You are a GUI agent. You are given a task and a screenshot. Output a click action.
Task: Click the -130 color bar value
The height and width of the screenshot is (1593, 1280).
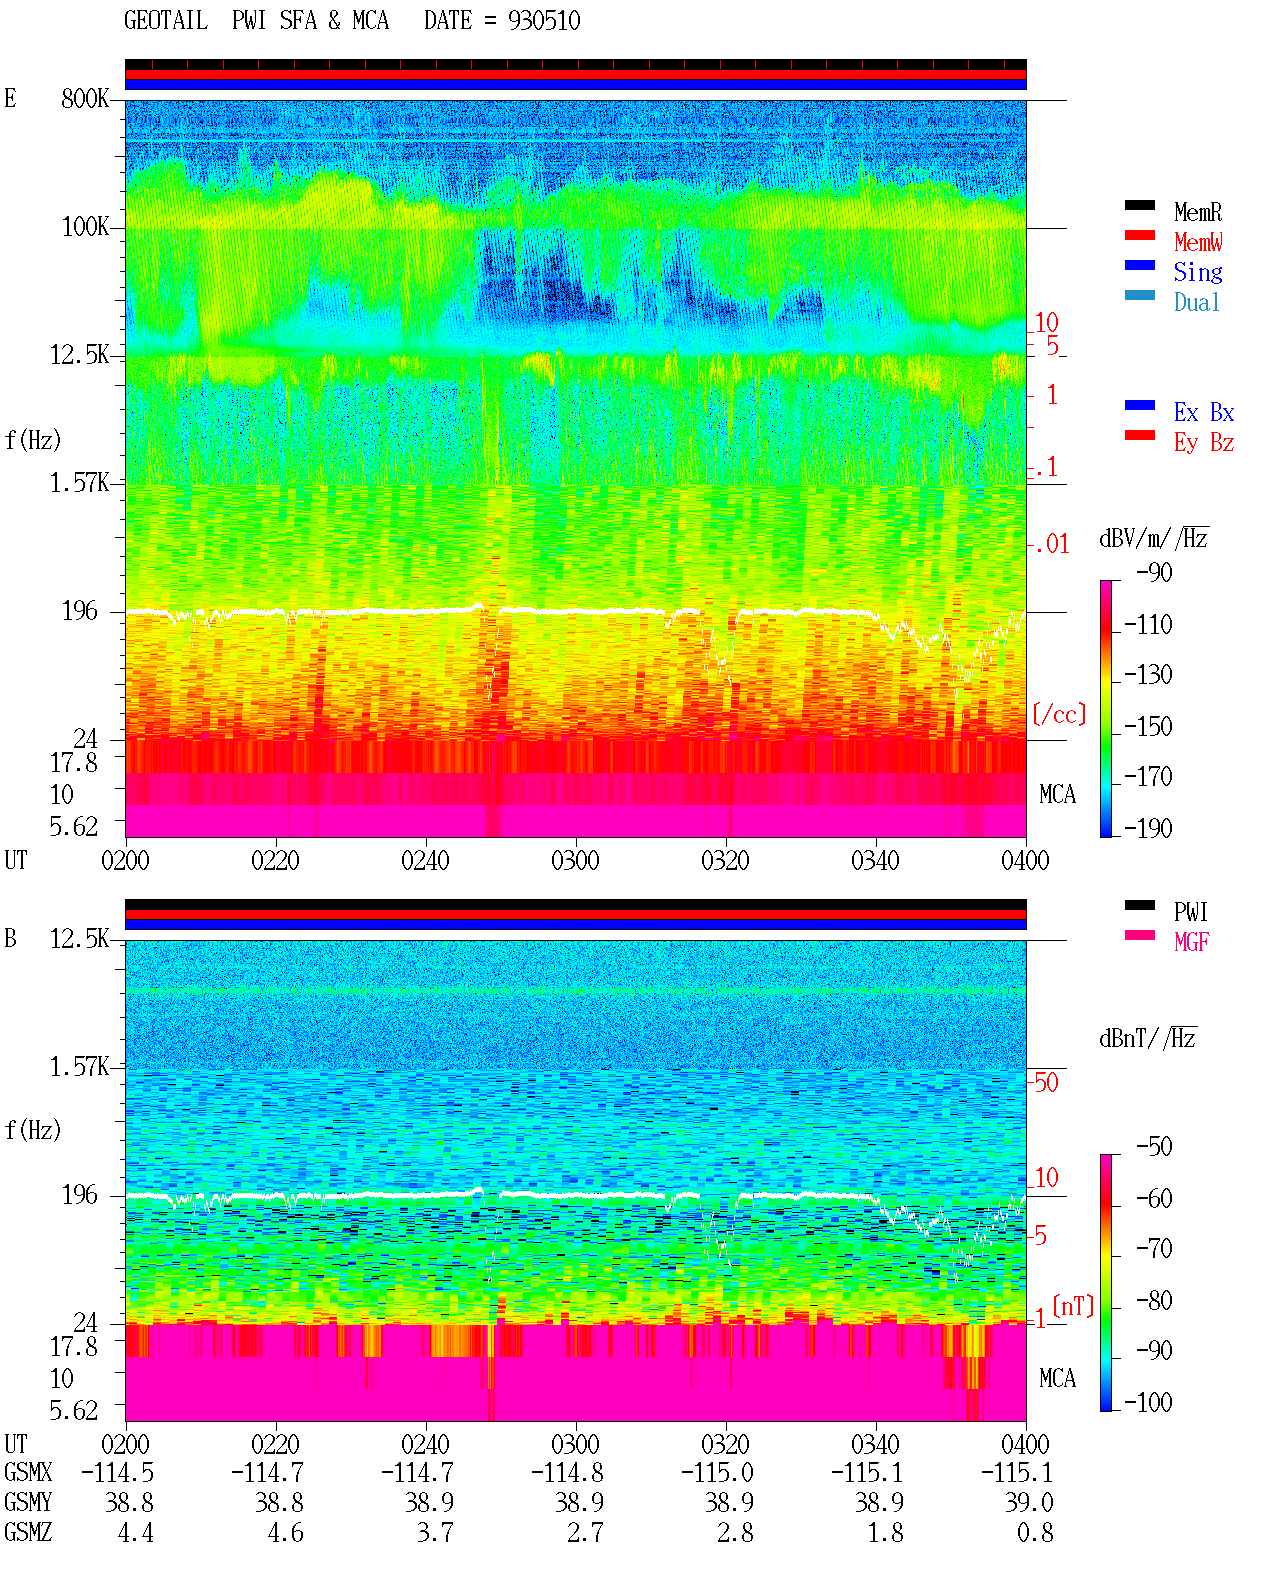(x=1148, y=675)
